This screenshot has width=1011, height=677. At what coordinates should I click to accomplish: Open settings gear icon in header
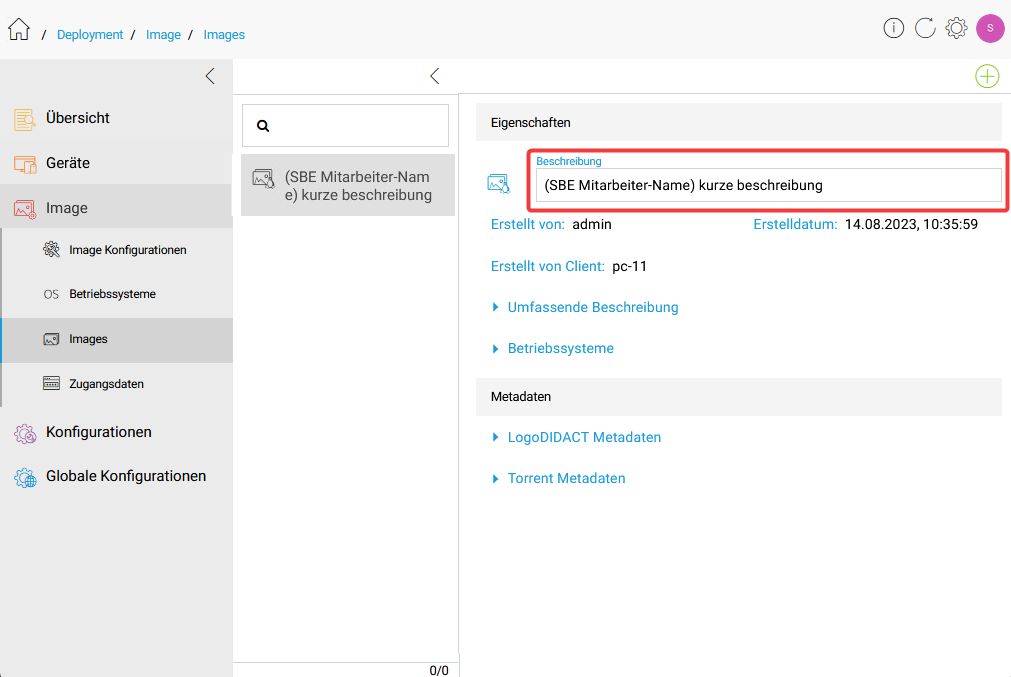click(956, 28)
